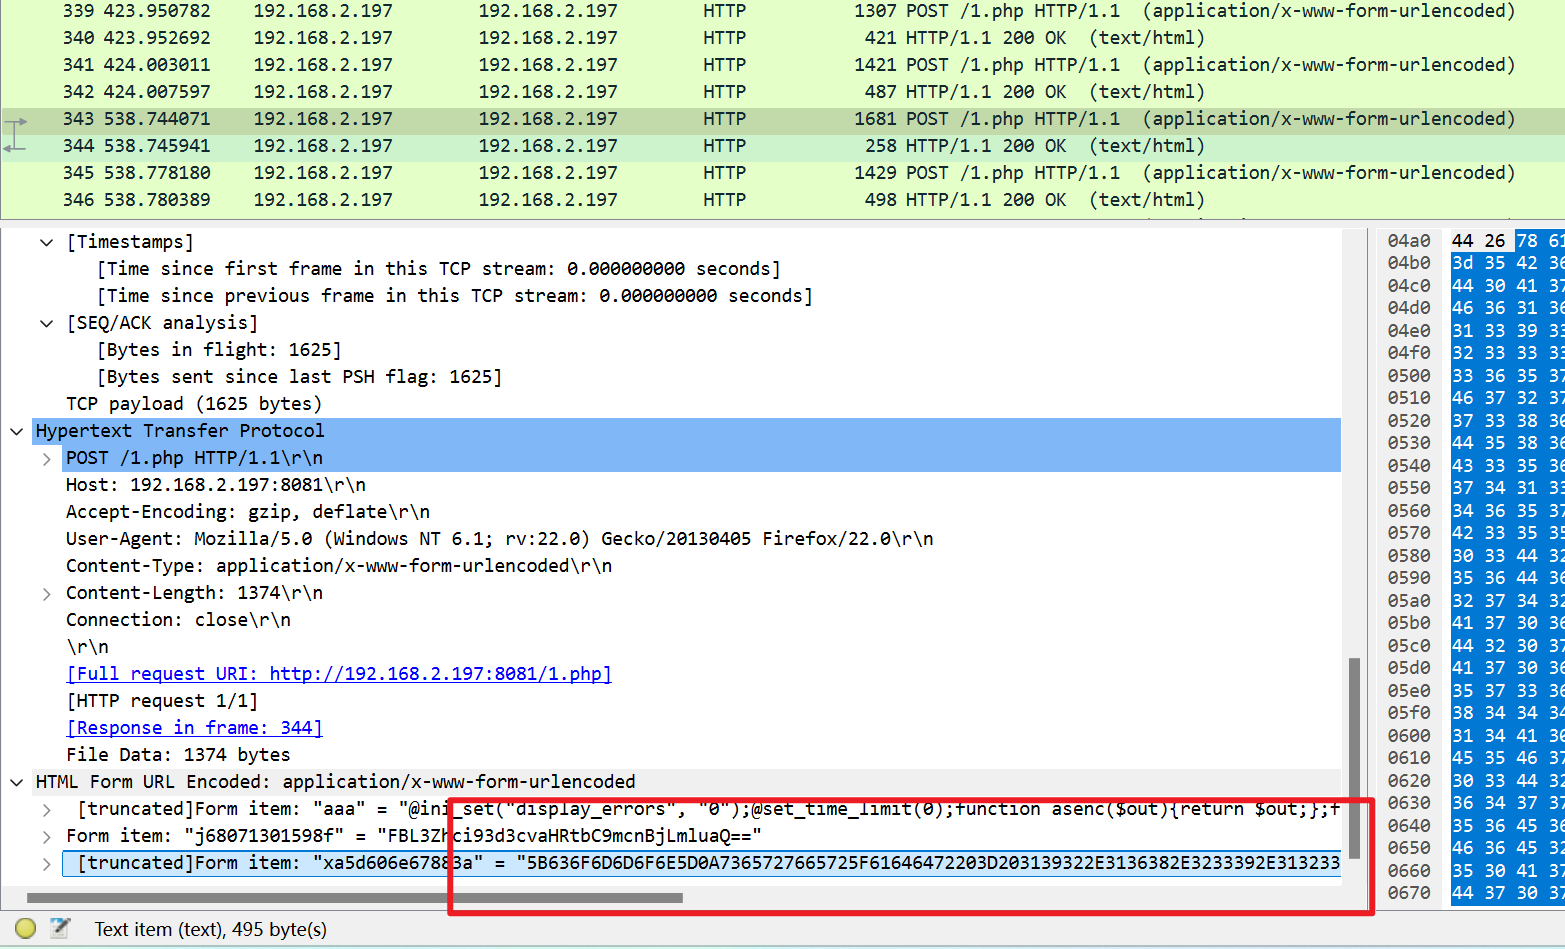The width and height of the screenshot is (1565, 949).
Task: Select the Content-Type header line
Action: point(339,566)
